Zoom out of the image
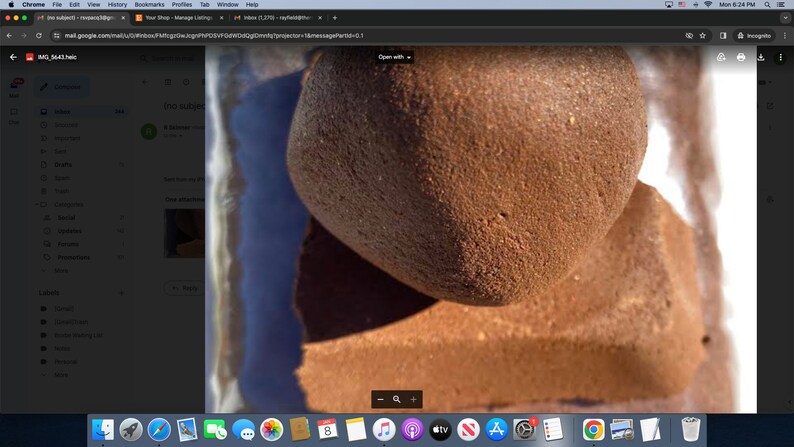 pyautogui.click(x=380, y=399)
